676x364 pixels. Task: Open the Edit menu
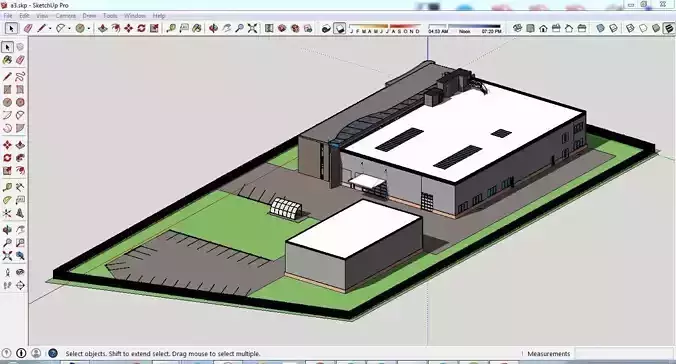(x=24, y=16)
